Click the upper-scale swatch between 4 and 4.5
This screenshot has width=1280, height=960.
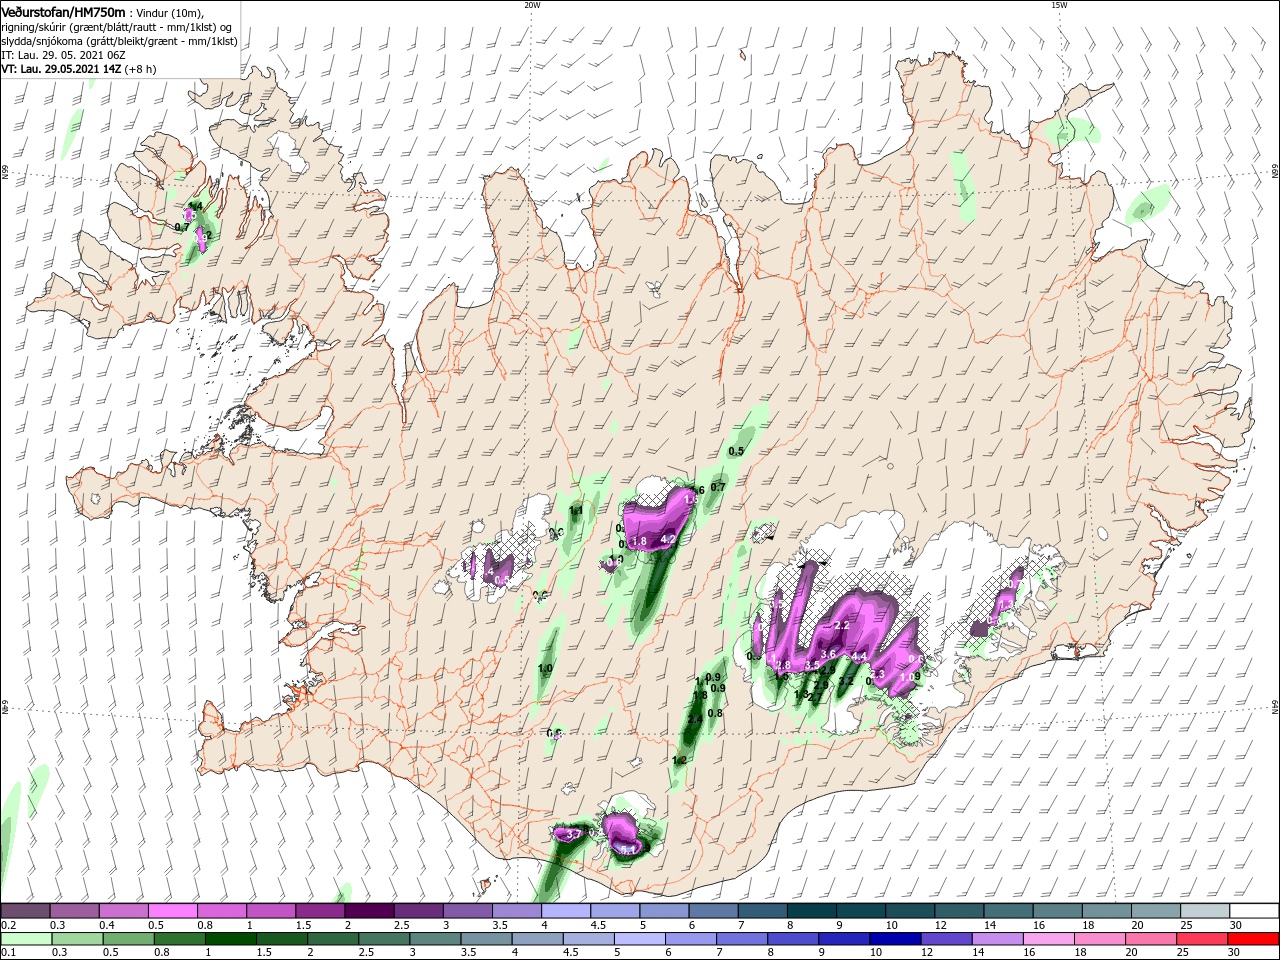(x=565, y=911)
